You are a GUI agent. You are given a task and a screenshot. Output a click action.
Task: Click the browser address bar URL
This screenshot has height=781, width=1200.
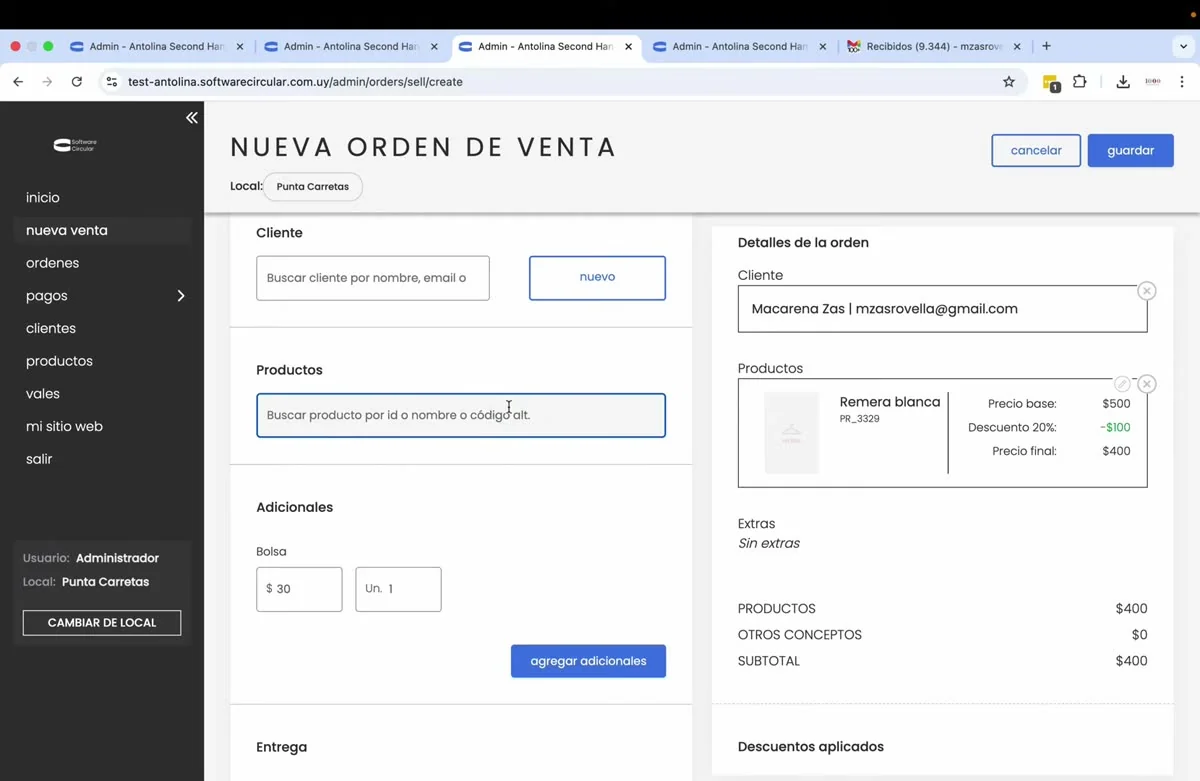click(295, 82)
